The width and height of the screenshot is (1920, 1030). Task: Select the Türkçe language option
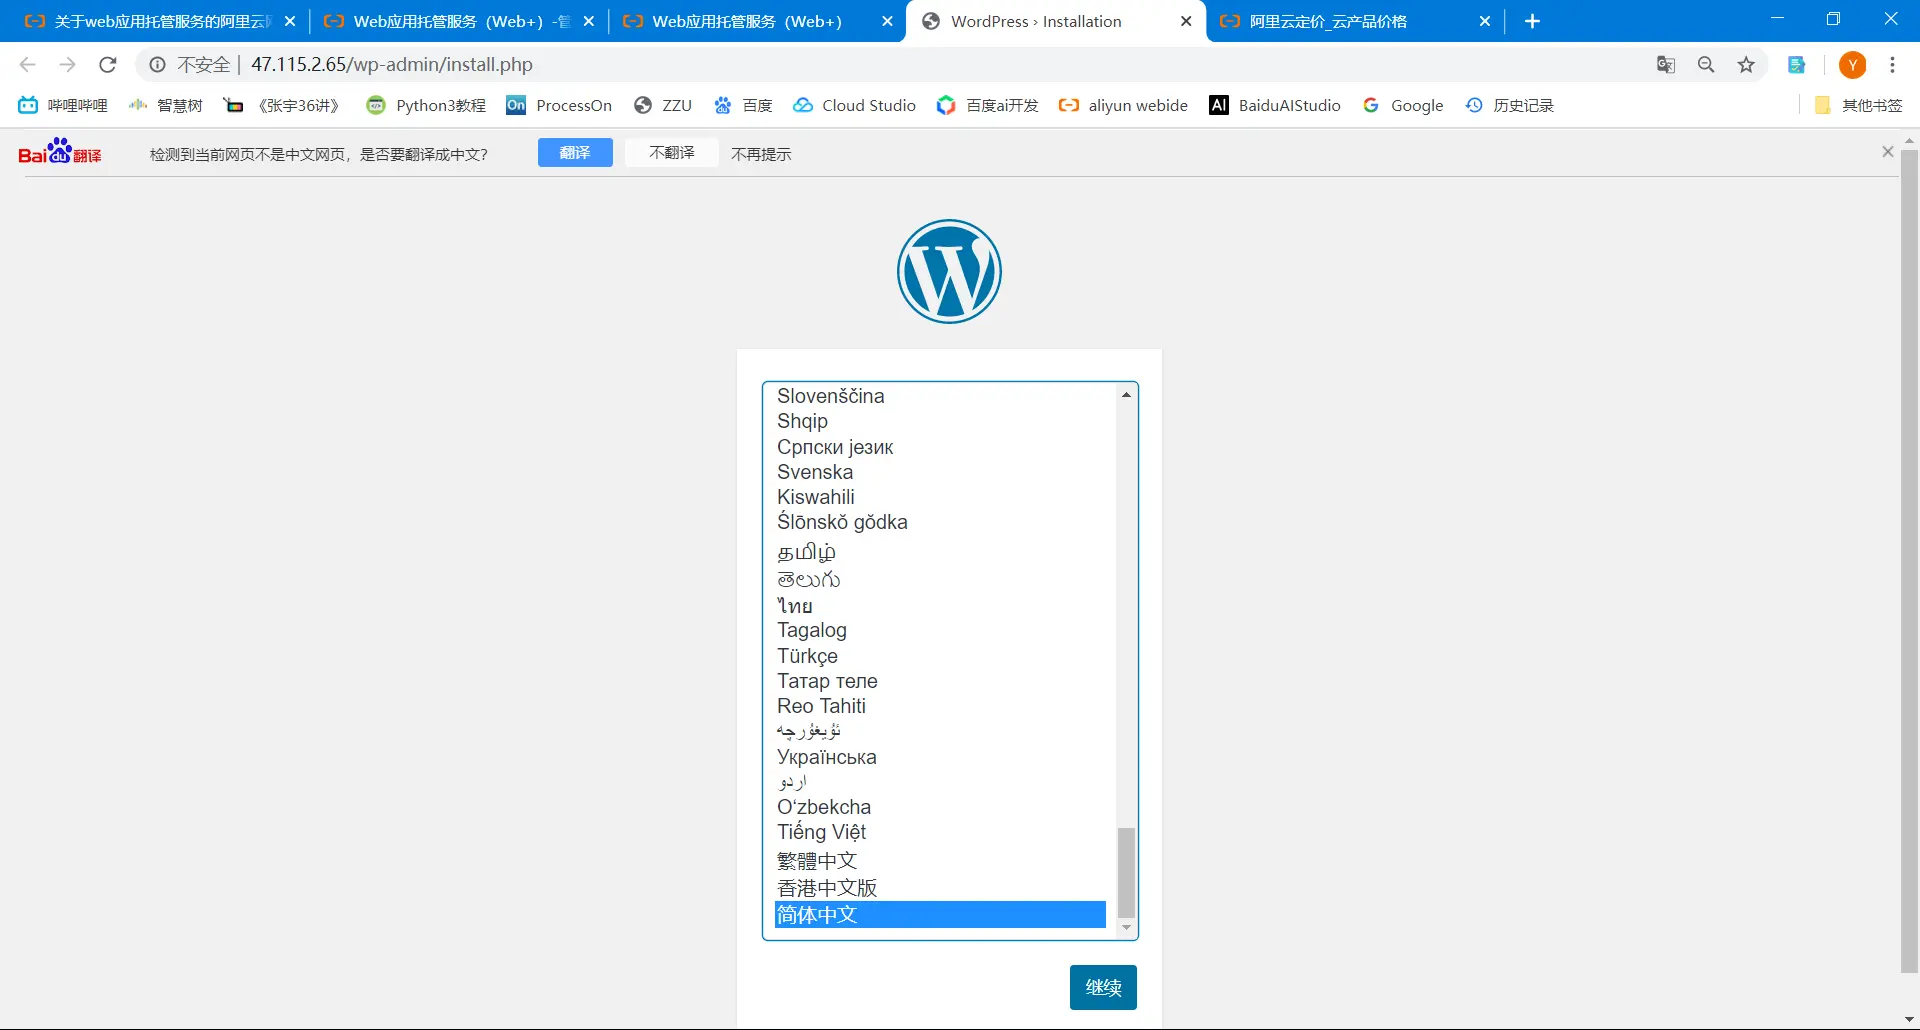(x=940, y=656)
